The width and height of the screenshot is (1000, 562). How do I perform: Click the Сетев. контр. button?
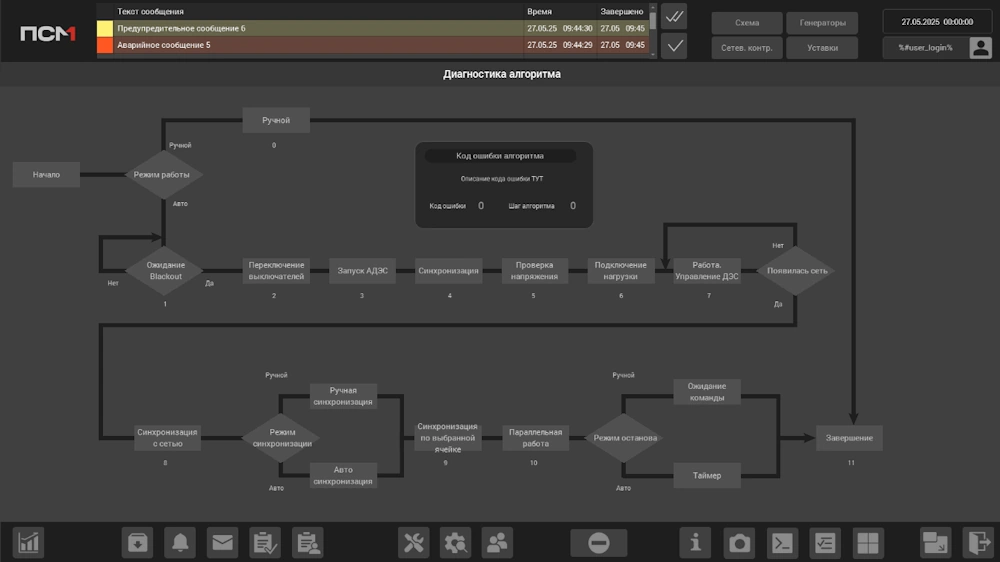tap(747, 48)
